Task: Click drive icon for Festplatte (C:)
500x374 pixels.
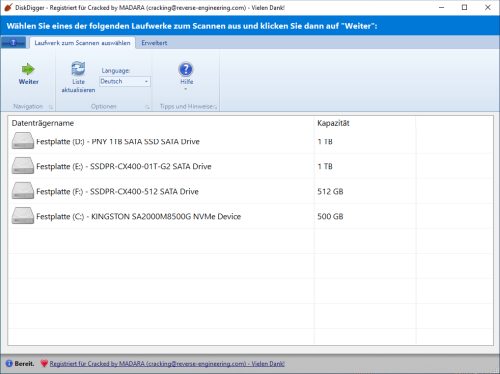Action: [23, 216]
